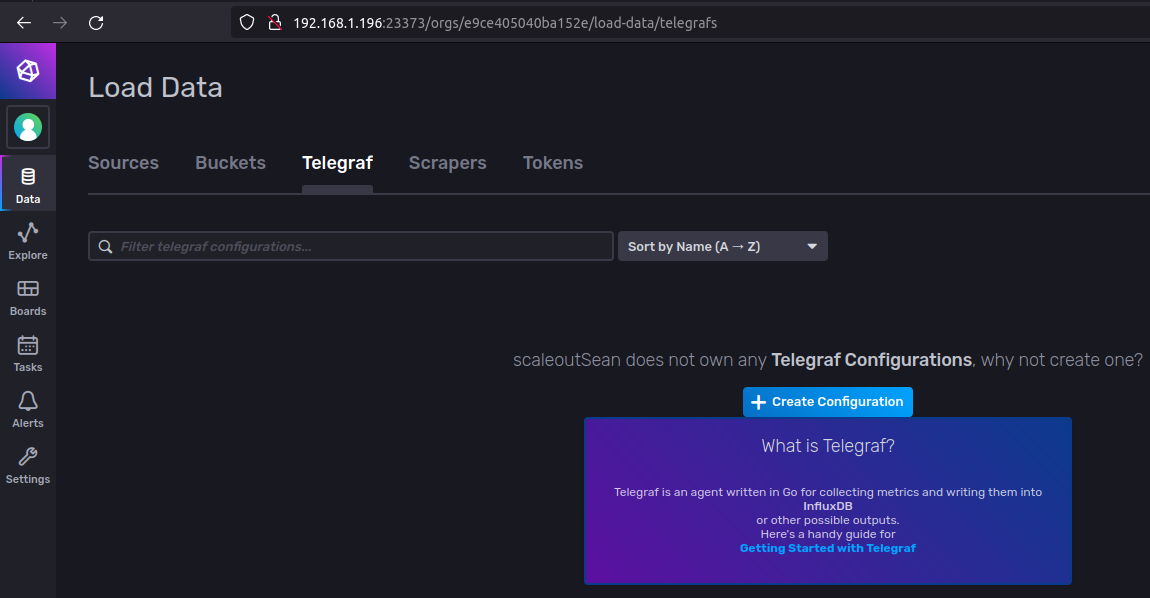The height and width of the screenshot is (598, 1150).
Task: Open Getting Started with Telegraf link
Action: click(x=827, y=548)
